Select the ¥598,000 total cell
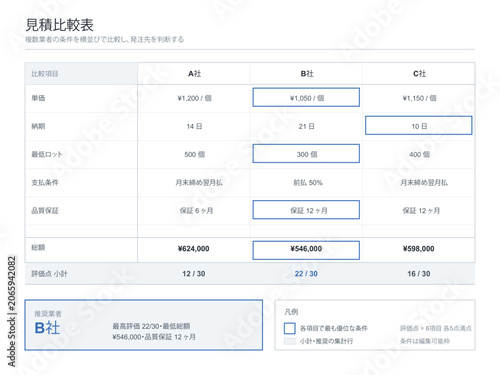 click(x=419, y=249)
